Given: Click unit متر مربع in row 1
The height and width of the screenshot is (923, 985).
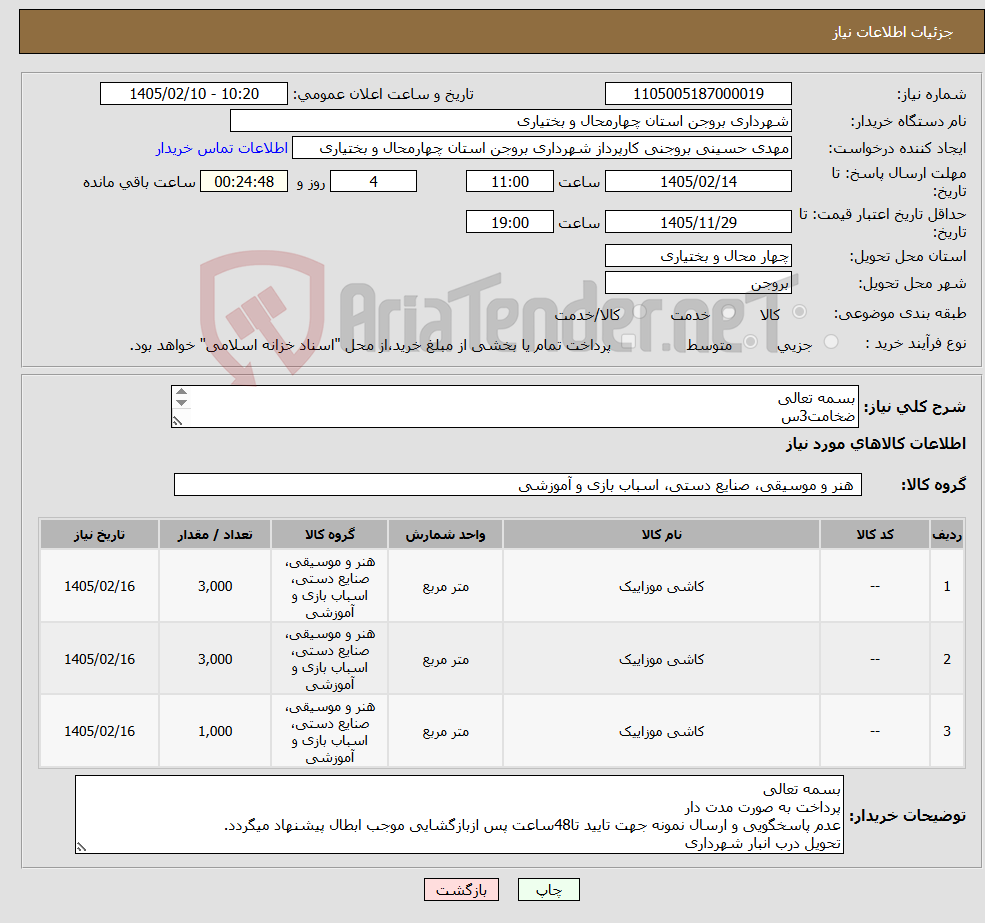Looking at the screenshot, I should [445, 586].
